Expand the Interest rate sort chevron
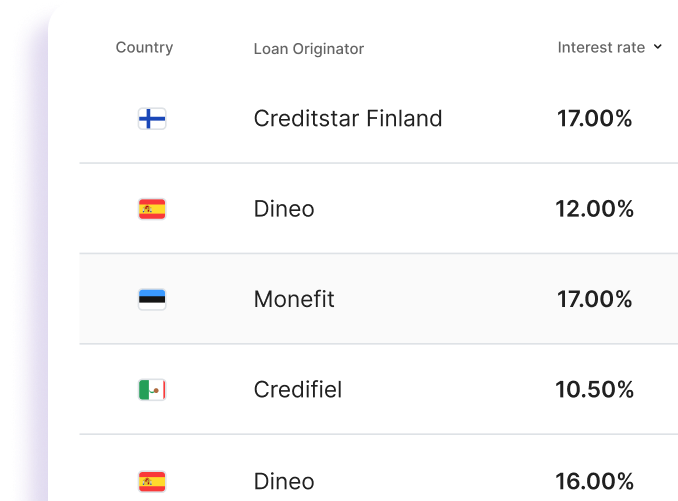This screenshot has height=501, width=678. [658, 47]
